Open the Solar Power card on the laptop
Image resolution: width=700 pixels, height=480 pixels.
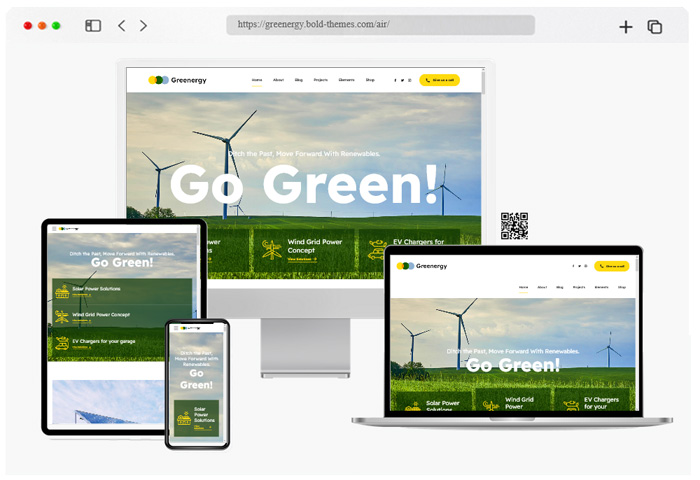coord(434,400)
